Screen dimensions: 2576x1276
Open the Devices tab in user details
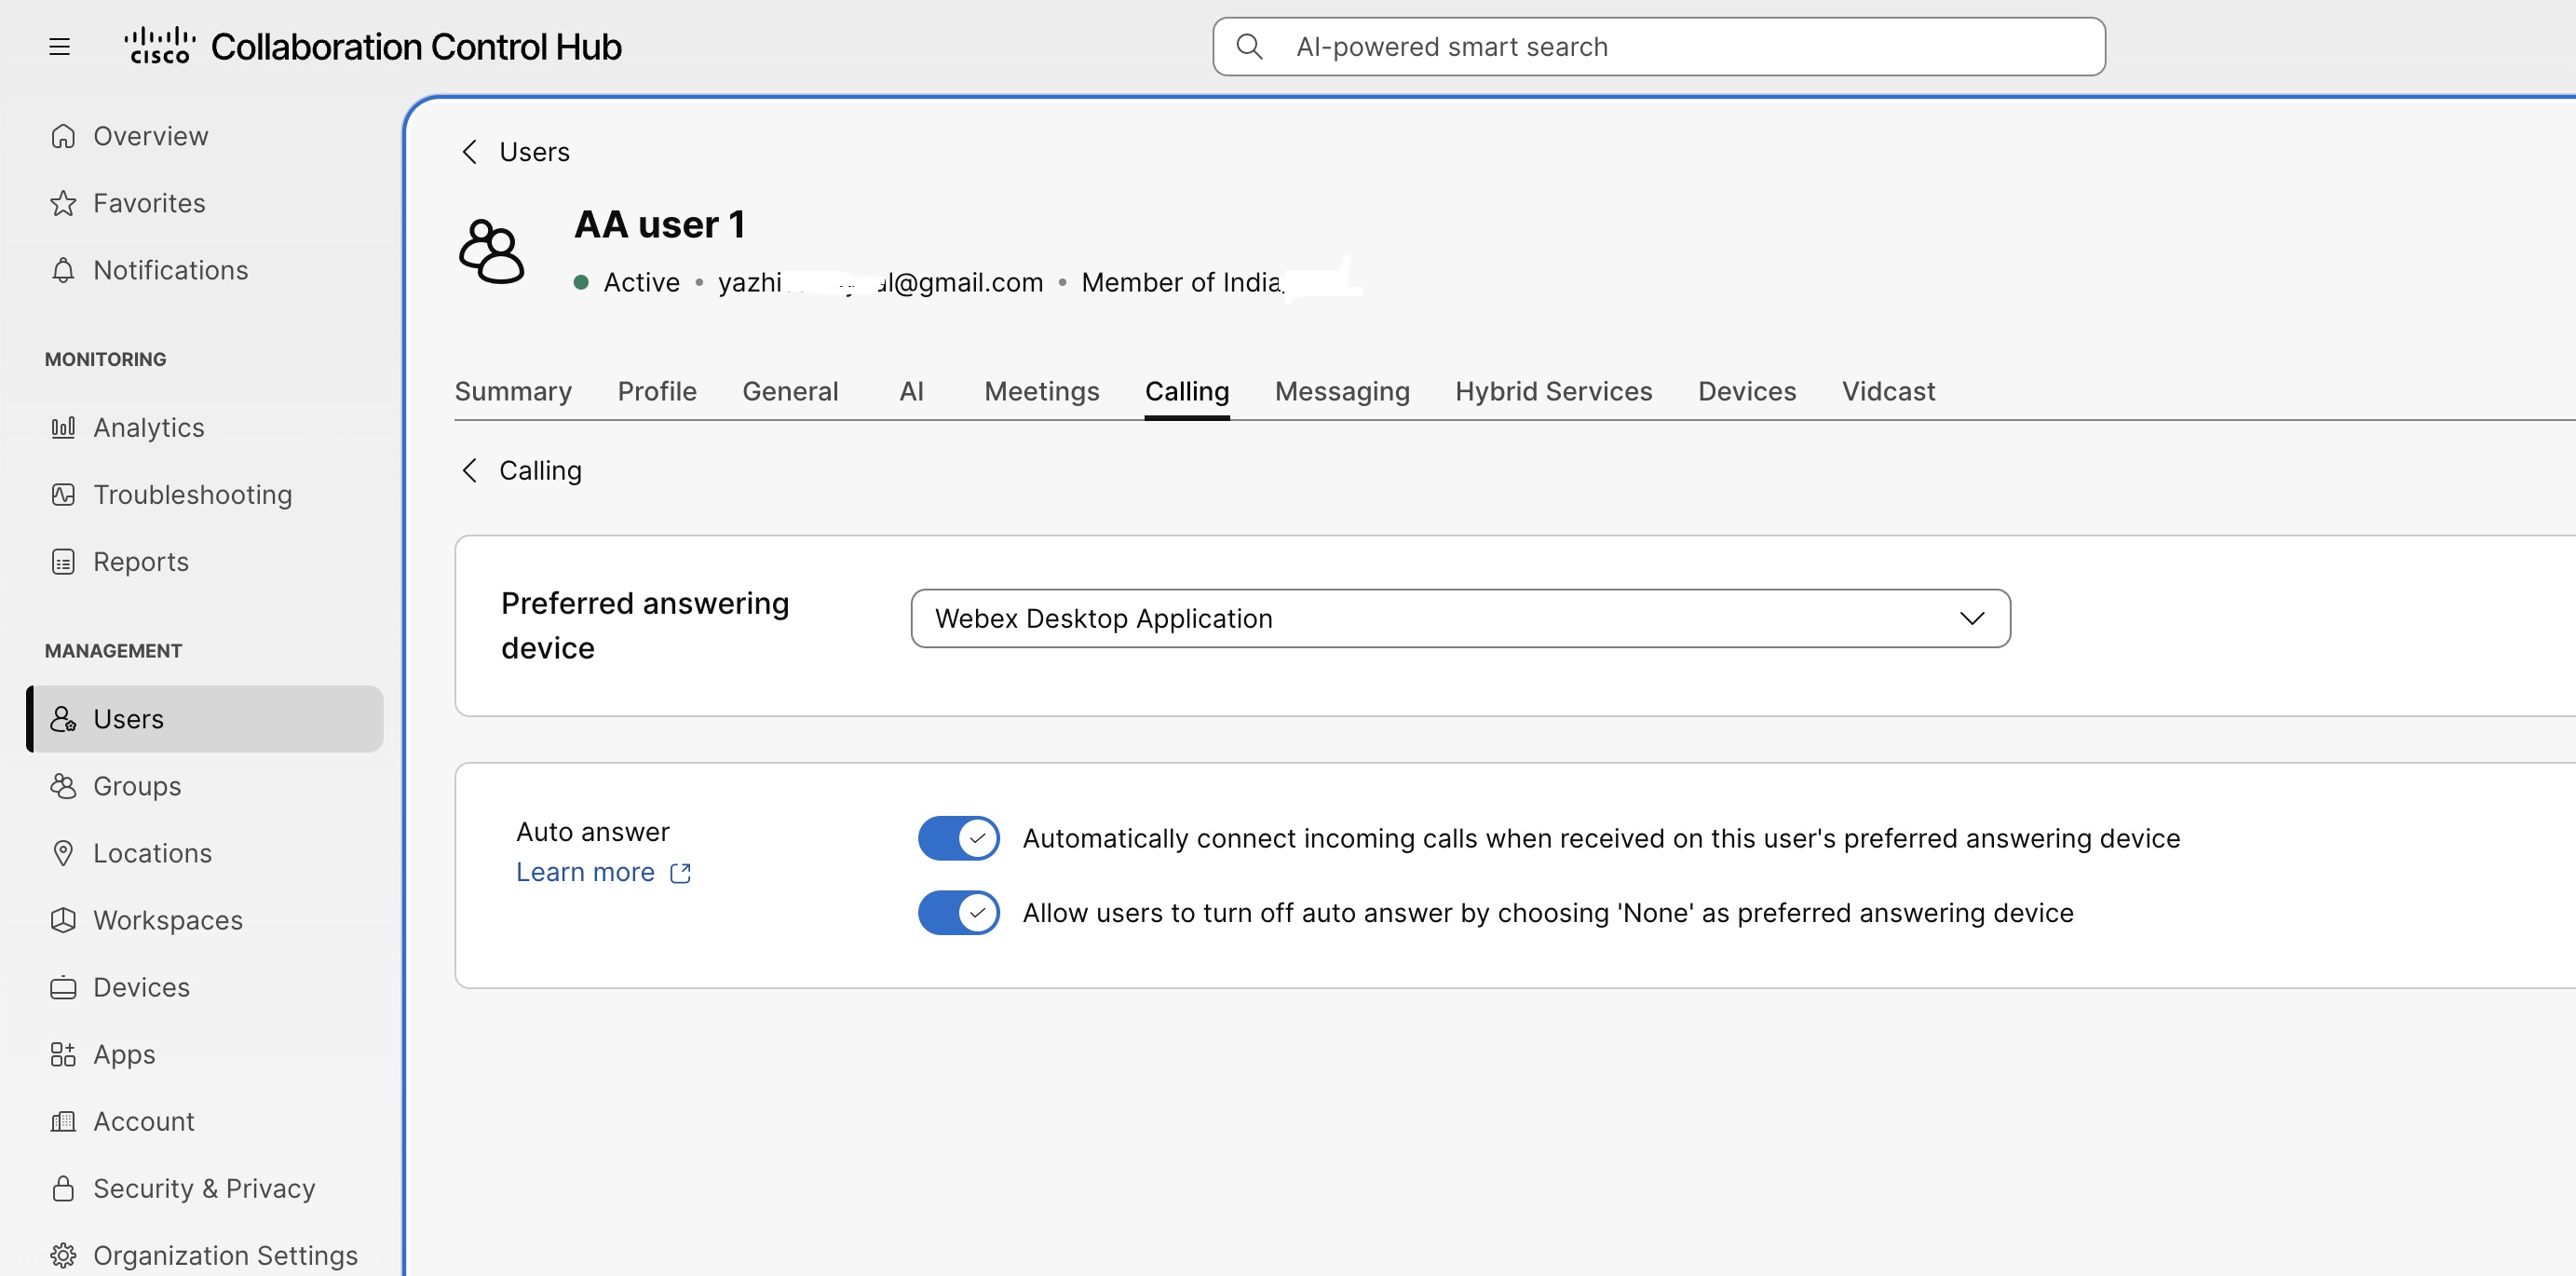[x=1747, y=391]
